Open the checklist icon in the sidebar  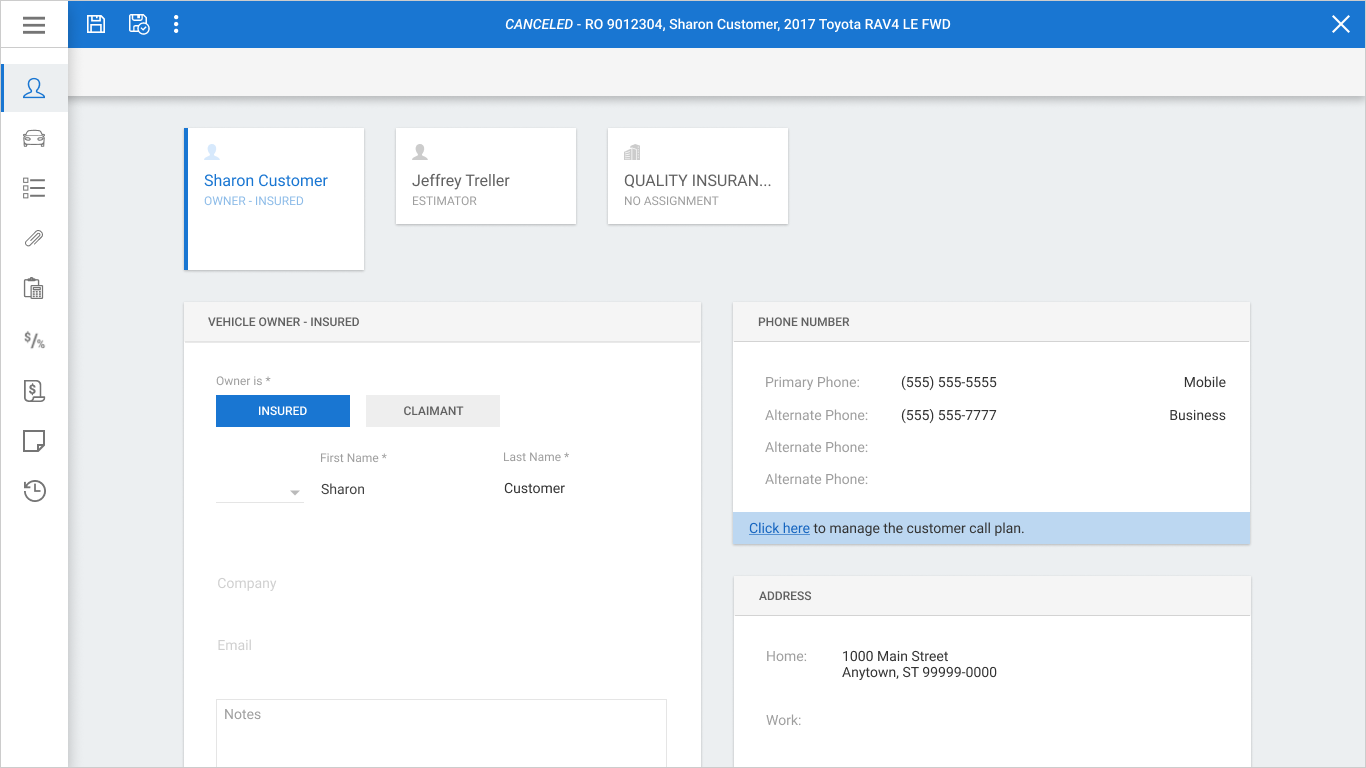tap(34, 188)
